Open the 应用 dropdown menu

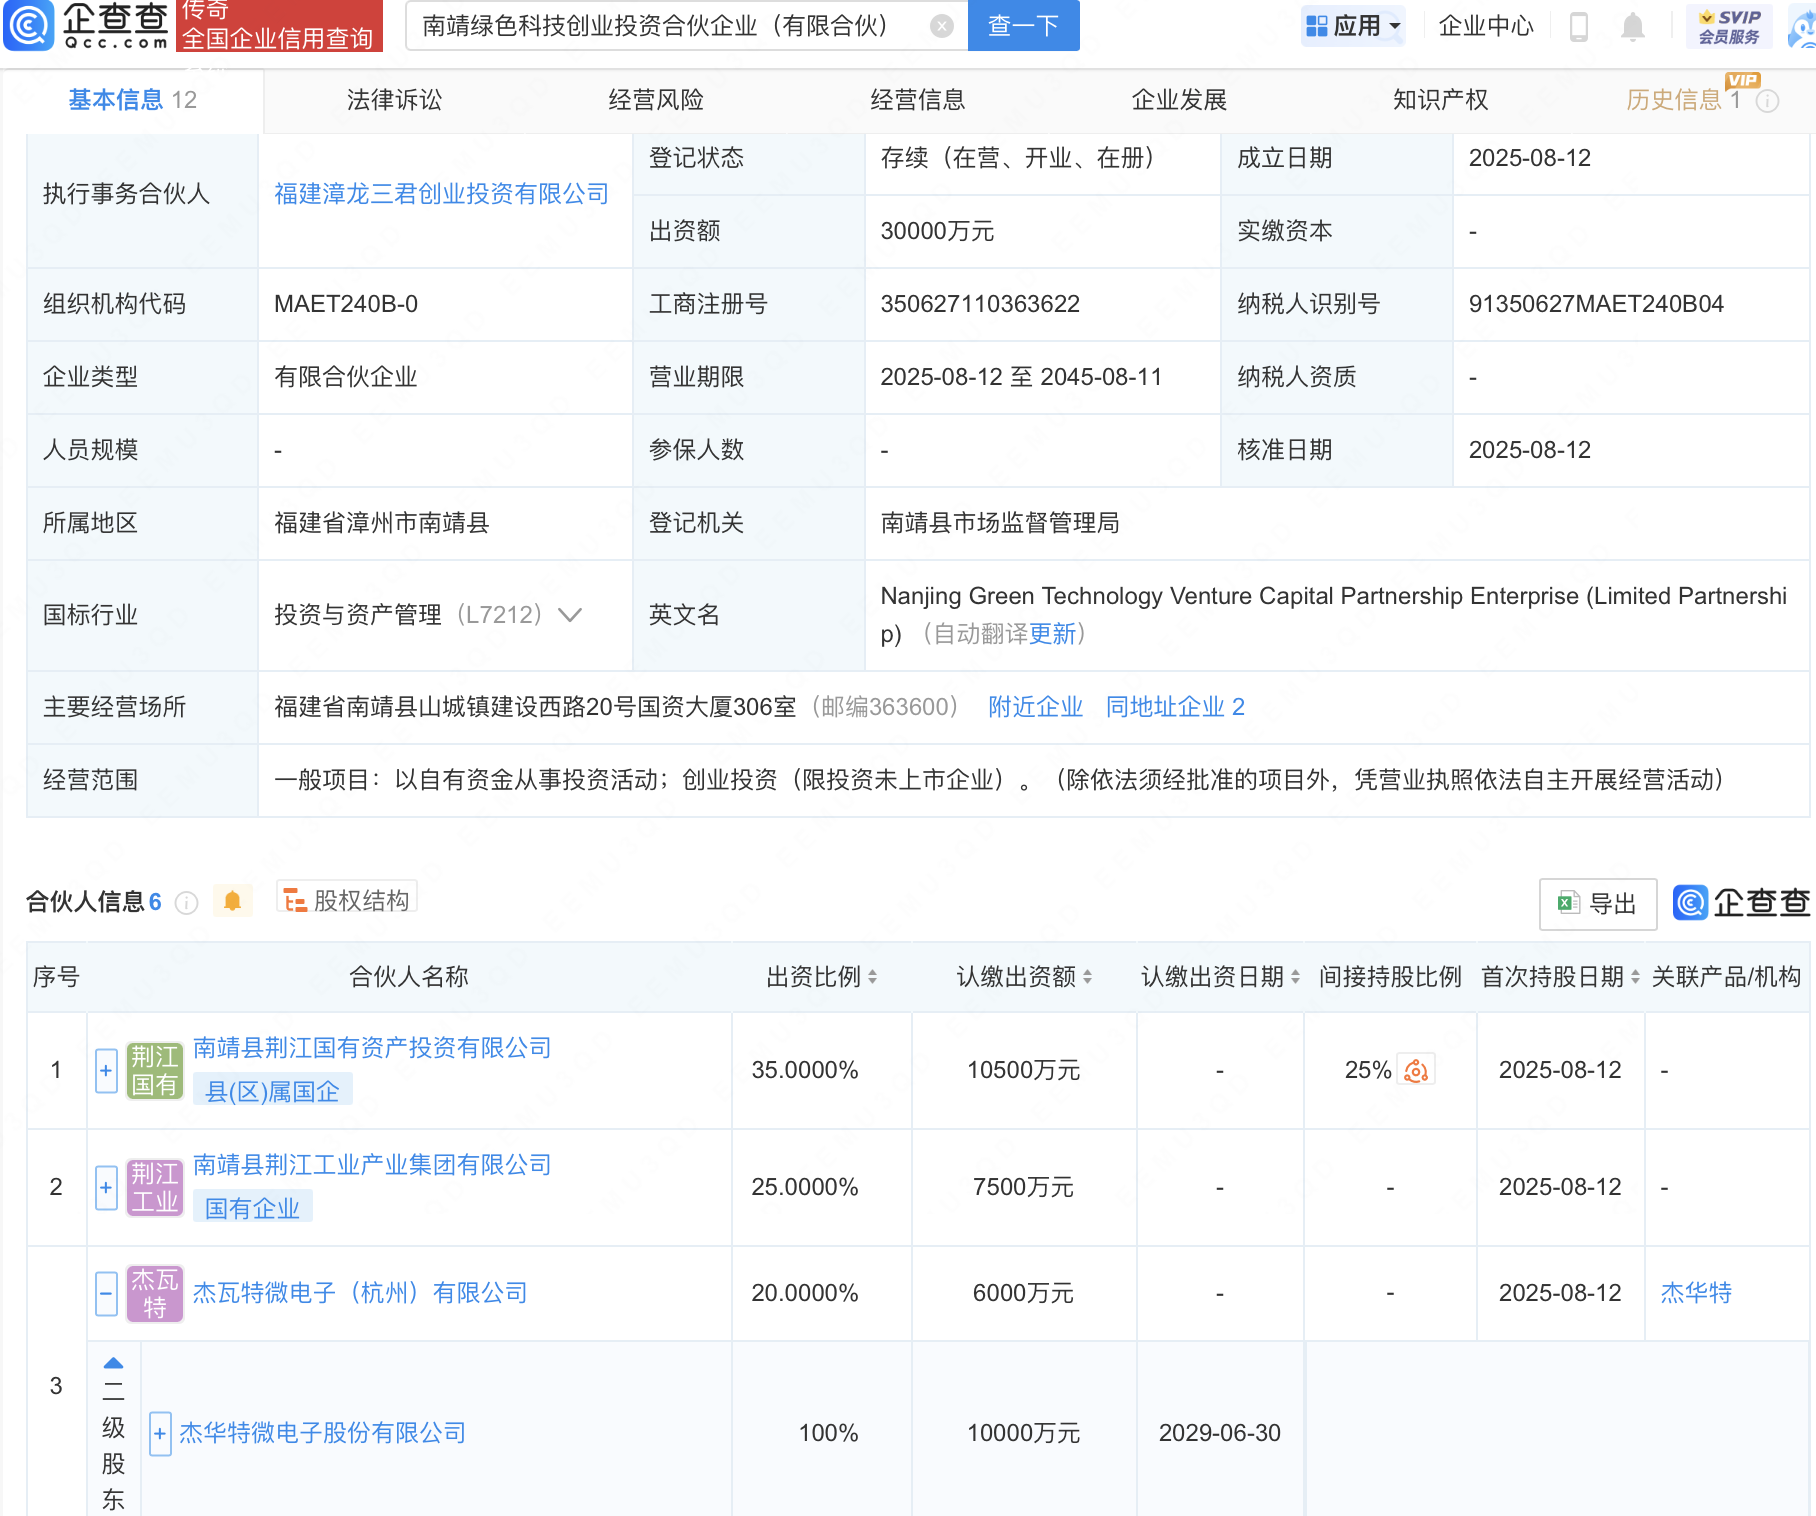coord(1353,26)
